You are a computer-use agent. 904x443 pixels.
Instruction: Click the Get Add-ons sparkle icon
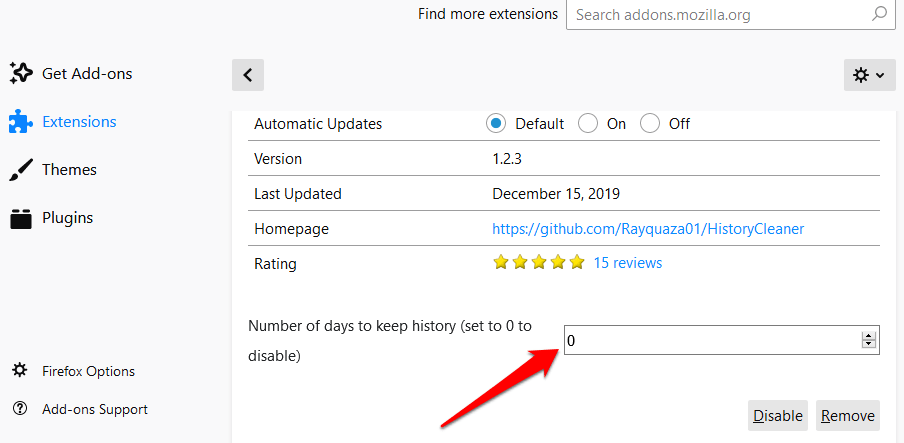21,73
